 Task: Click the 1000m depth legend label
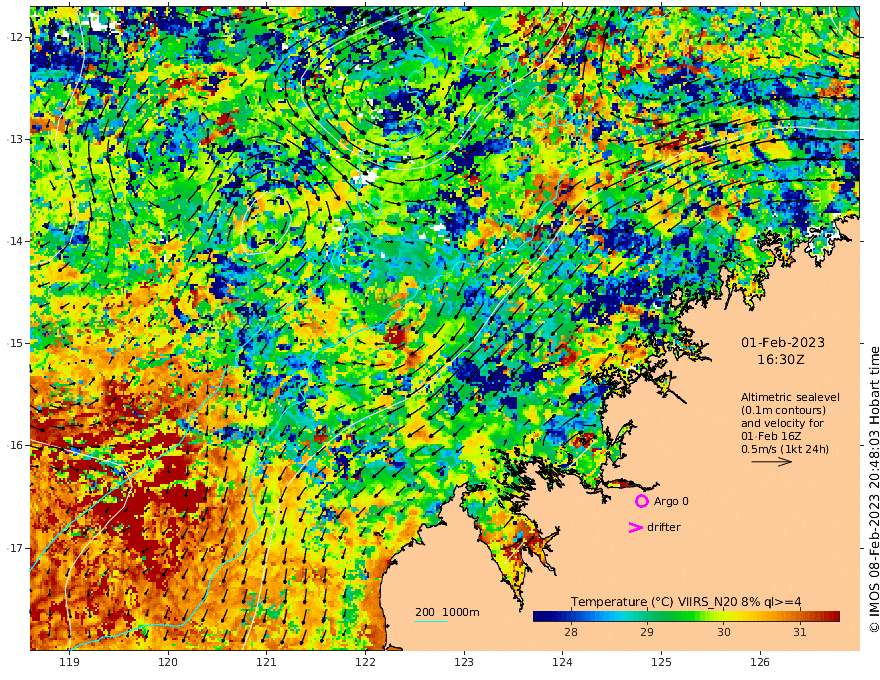pos(461,612)
